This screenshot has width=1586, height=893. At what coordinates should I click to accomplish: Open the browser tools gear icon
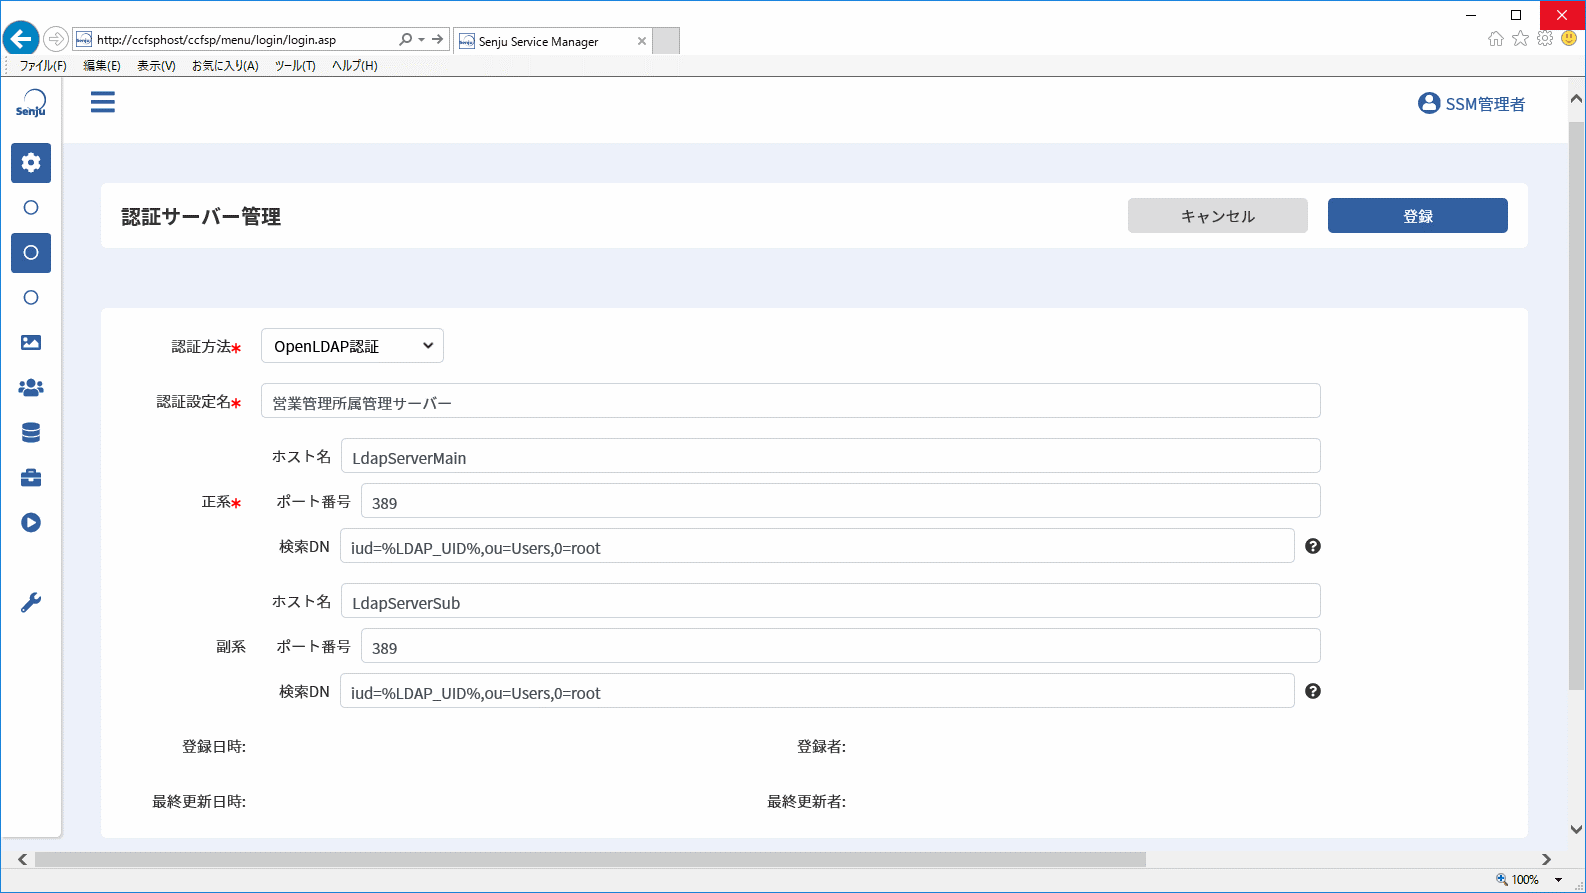[1545, 39]
